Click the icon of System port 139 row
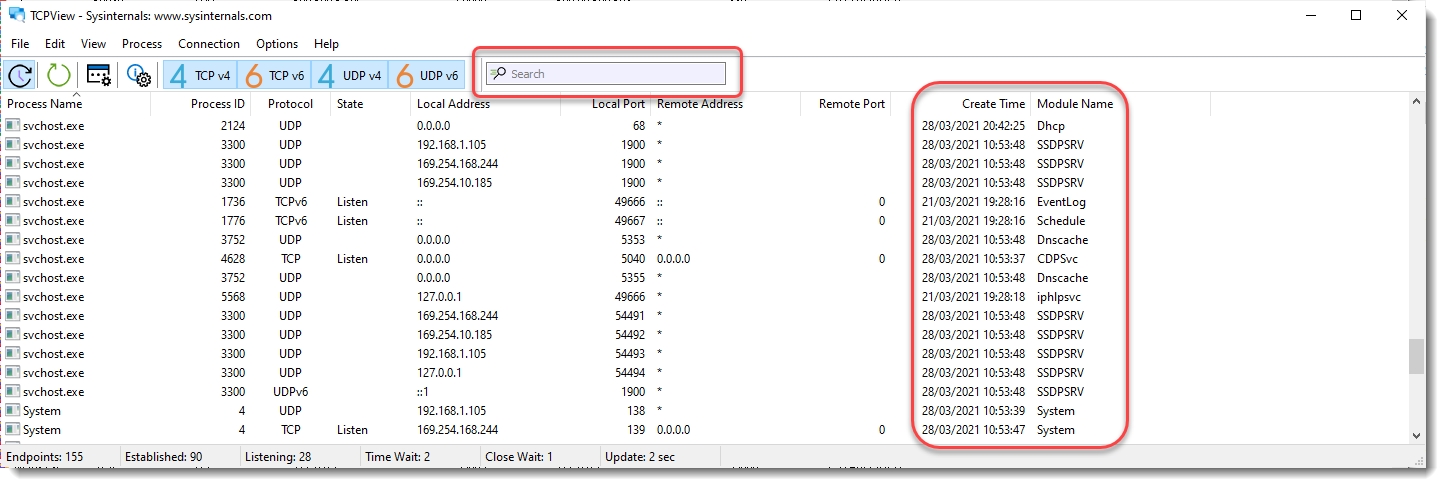Viewport: 1446px width, 488px height. [x=12, y=430]
